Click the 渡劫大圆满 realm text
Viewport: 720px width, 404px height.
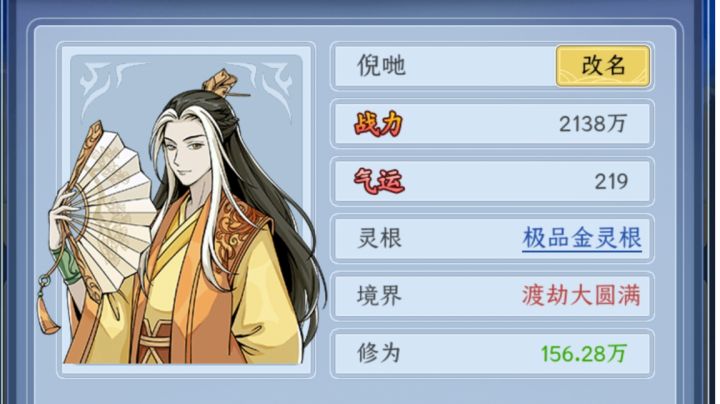coord(581,295)
